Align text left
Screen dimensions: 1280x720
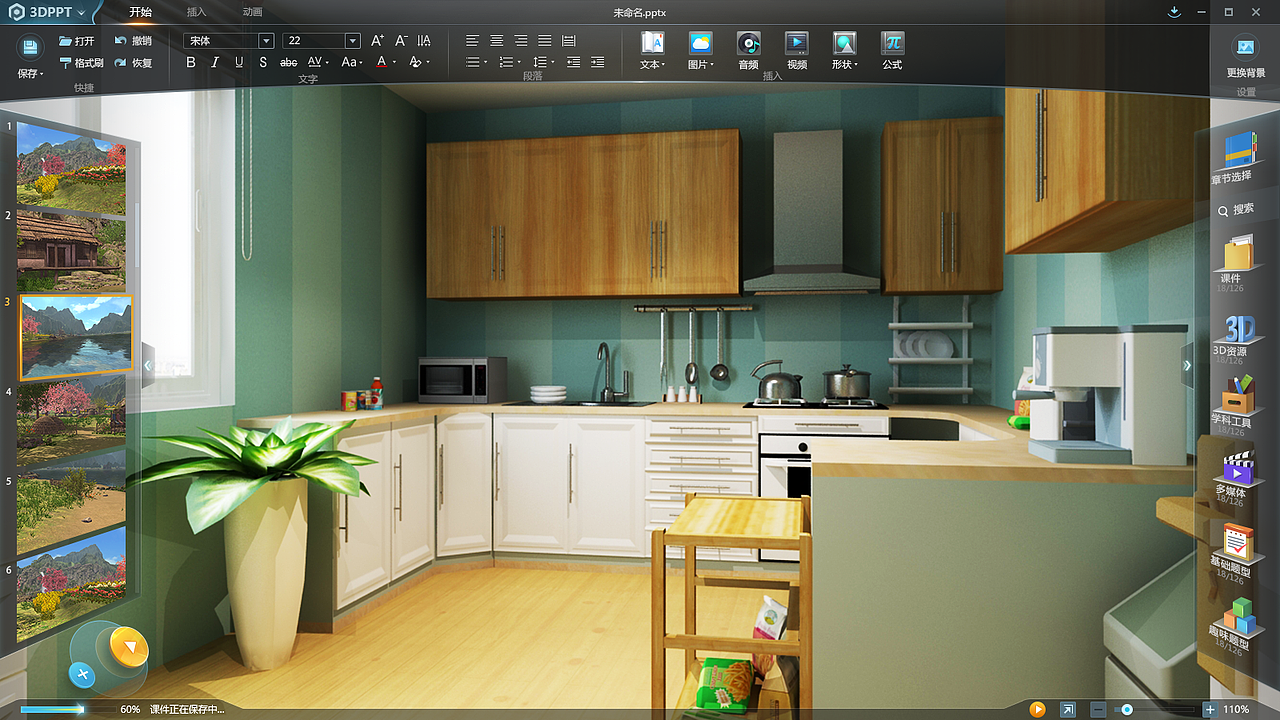click(472, 41)
